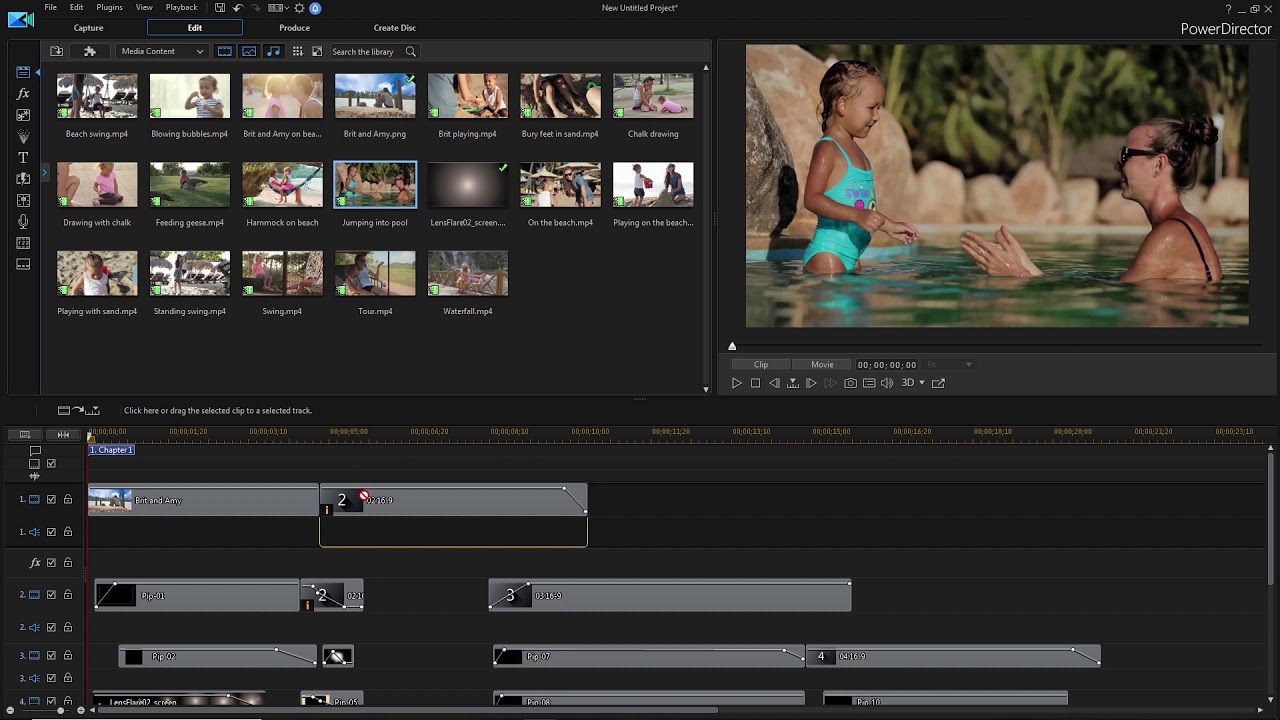Open the Plugins menu
This screenshot has height=720, width=1280.
(109, 7)
